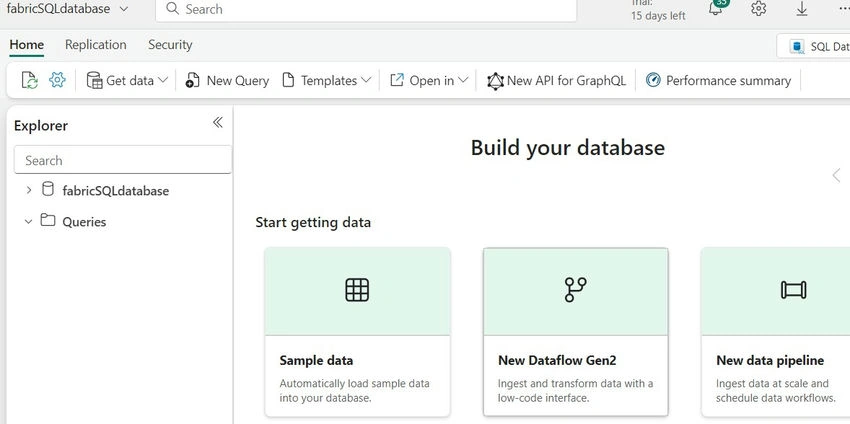The height and width of the screenshot is (424, 850).
Task: Click the Explorer search field
Action: [123, 160]
